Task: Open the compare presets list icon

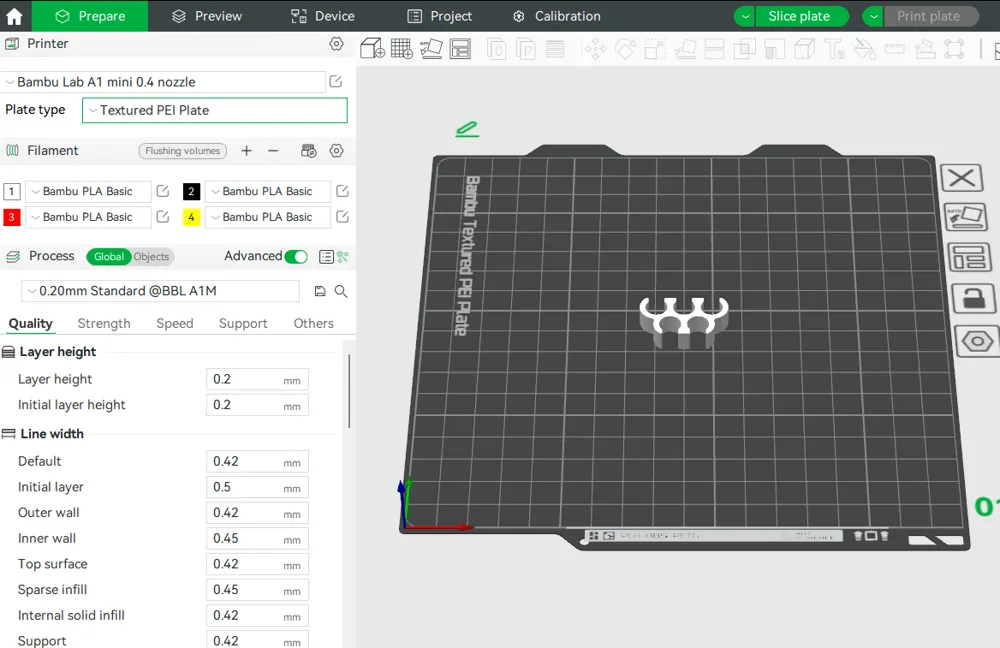Action: pyautogui.click(x=326, y=256)
